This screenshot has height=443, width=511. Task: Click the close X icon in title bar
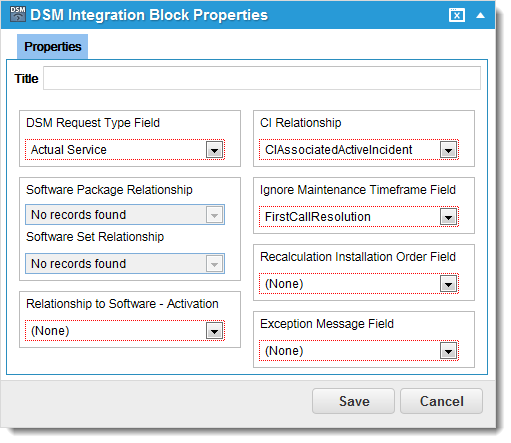[x=457, y=15]
